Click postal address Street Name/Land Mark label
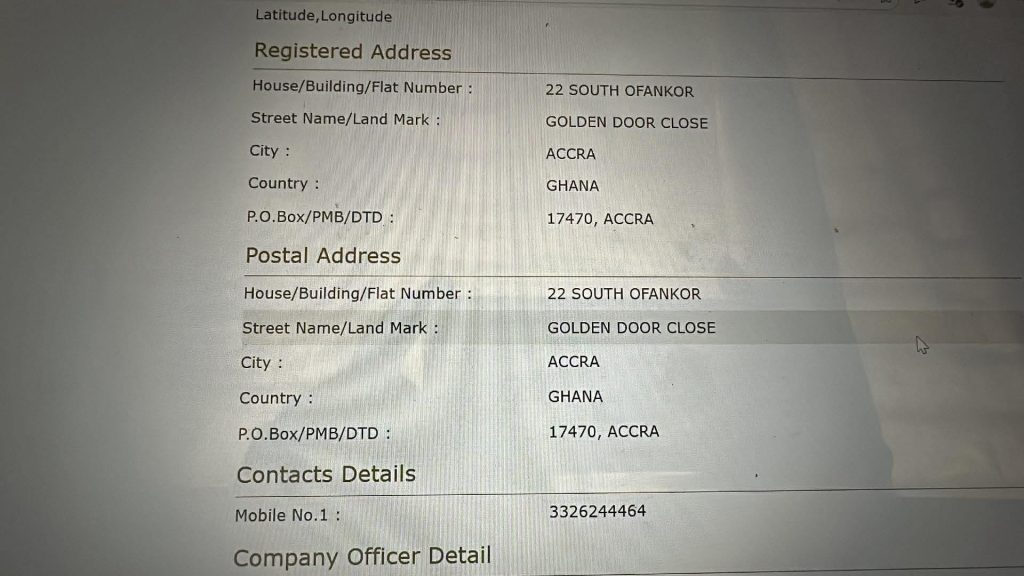The height and width of the screenshot is (576, 1024). coord(340,328)
